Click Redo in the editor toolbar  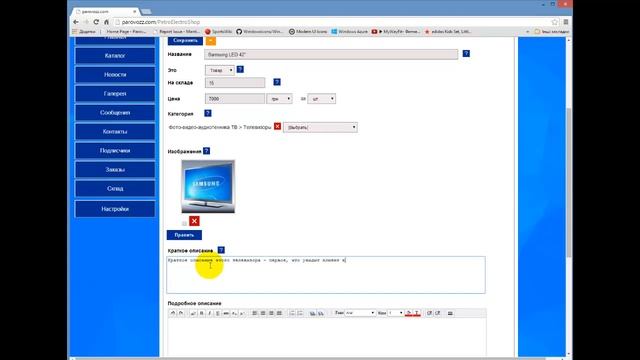pyautogui.click(x=181, y=313)
